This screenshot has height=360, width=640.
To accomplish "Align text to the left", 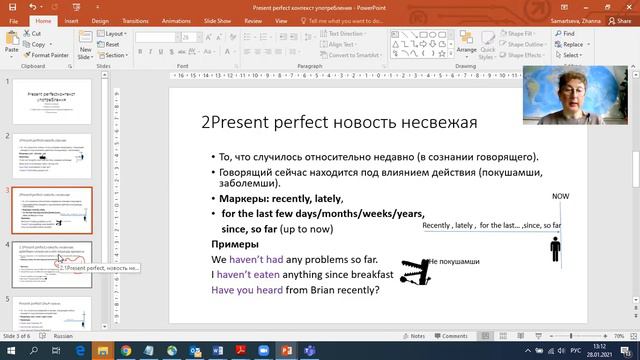I will [x=247, y=52].
